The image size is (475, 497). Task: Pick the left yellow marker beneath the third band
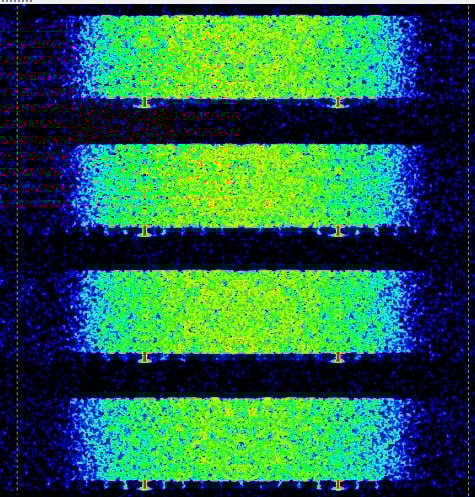(x=144, y=358)
